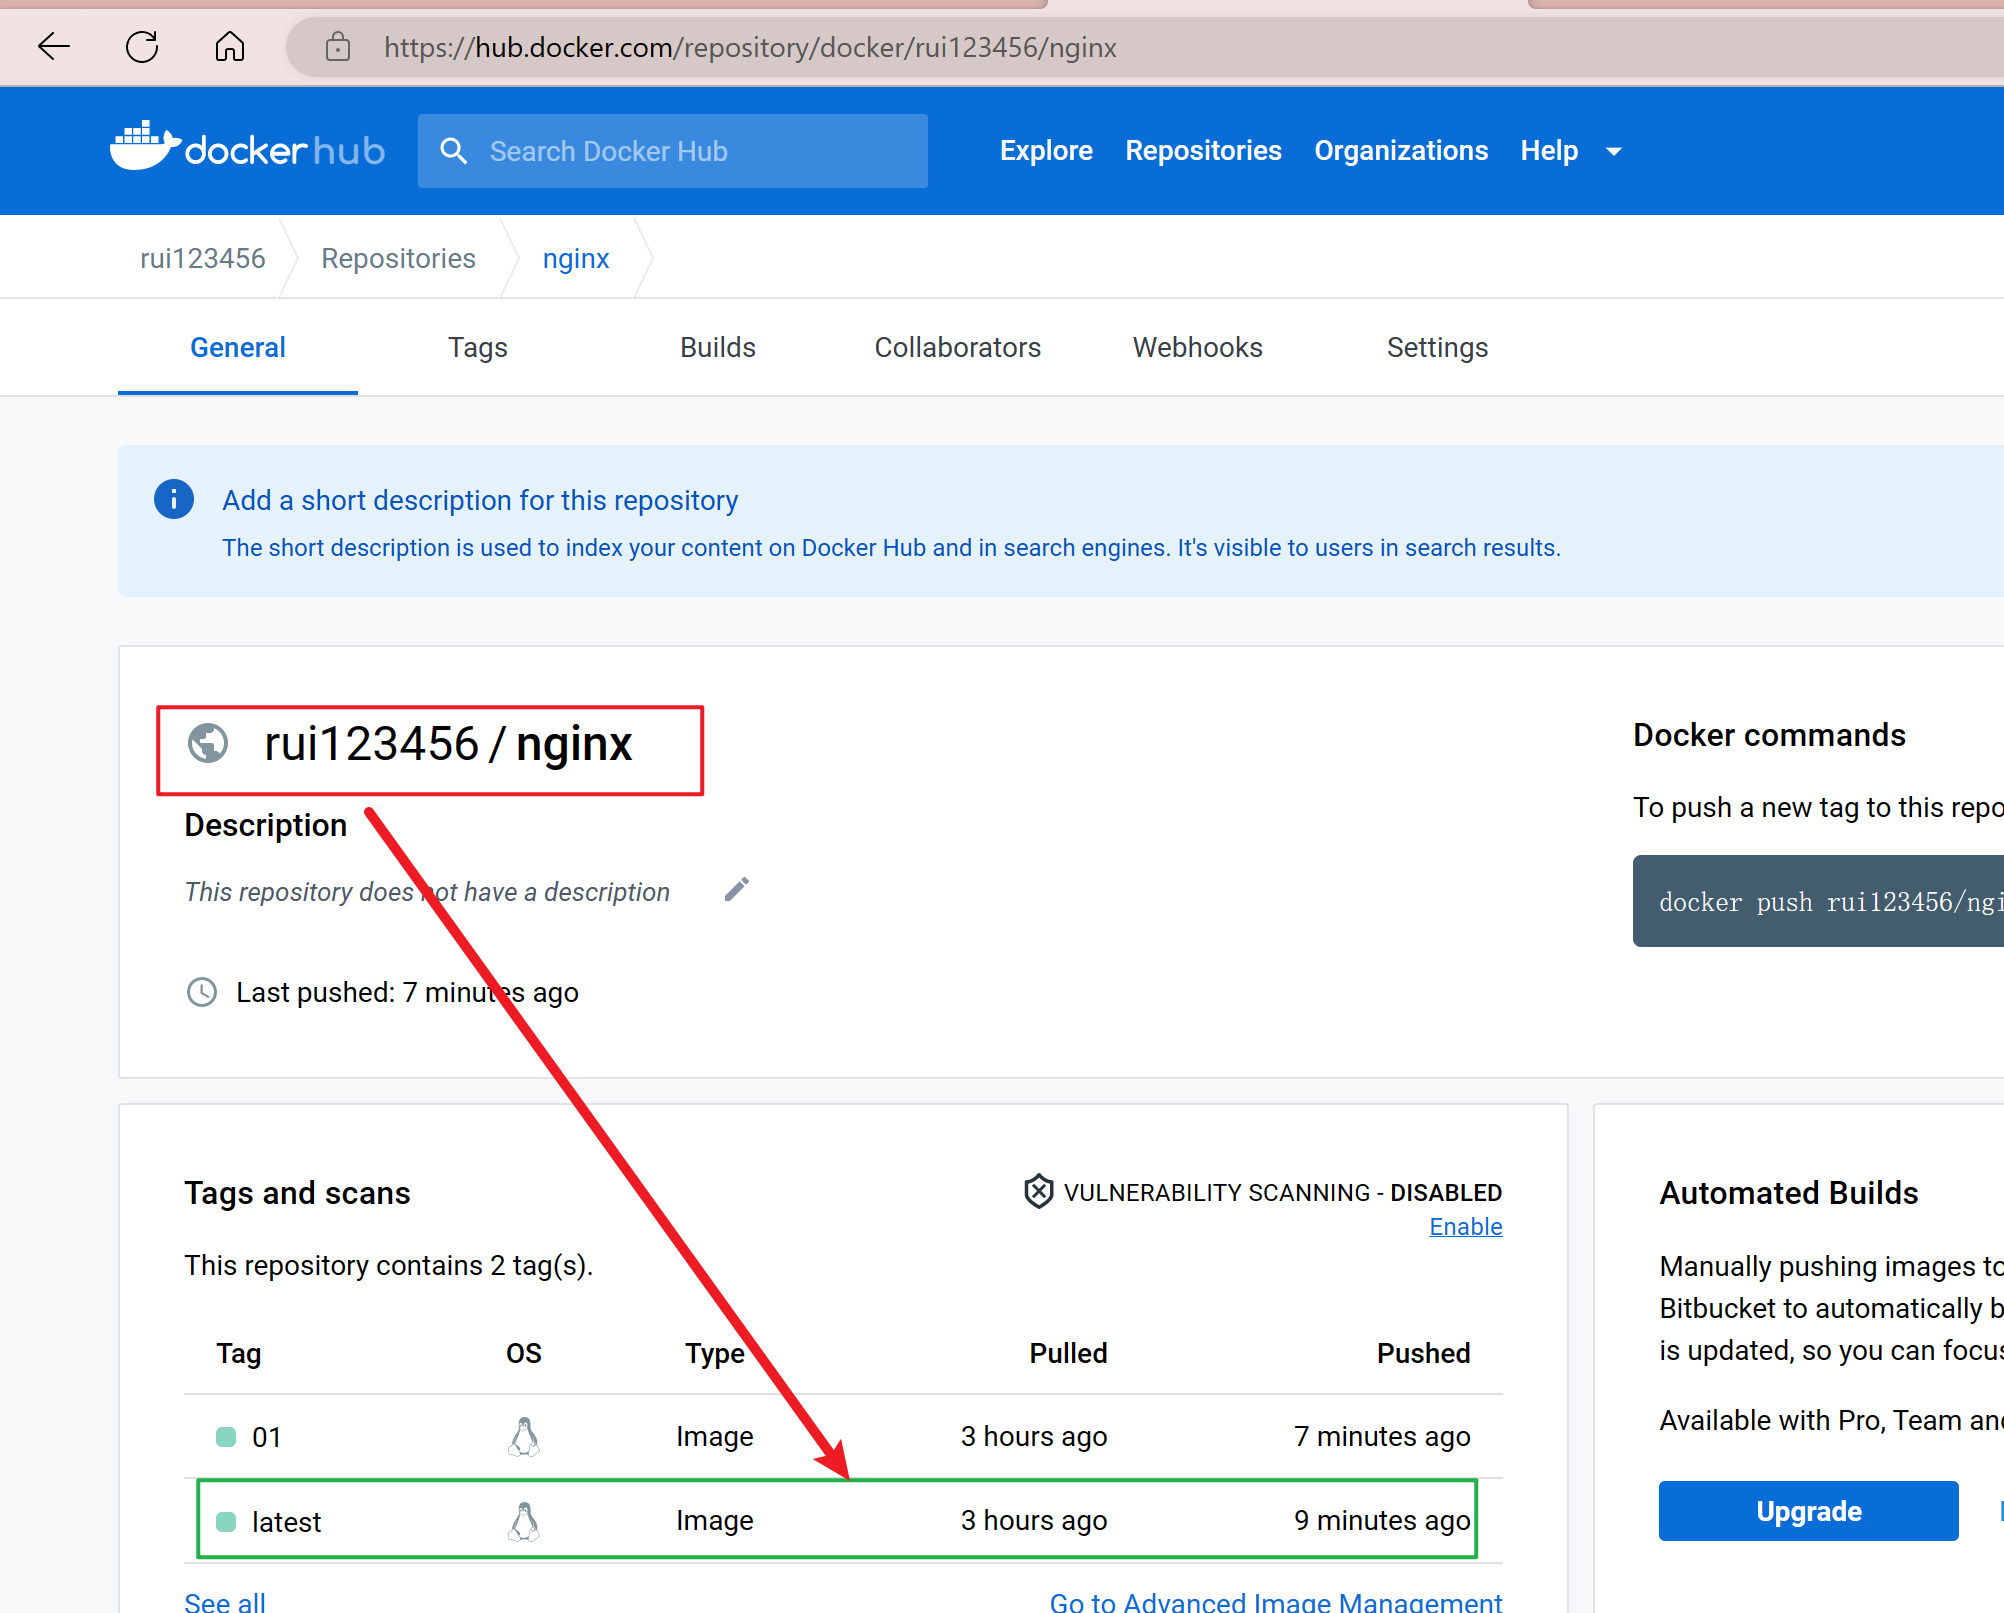Click the green status dot for latest tag

(x=226, y=1521)
